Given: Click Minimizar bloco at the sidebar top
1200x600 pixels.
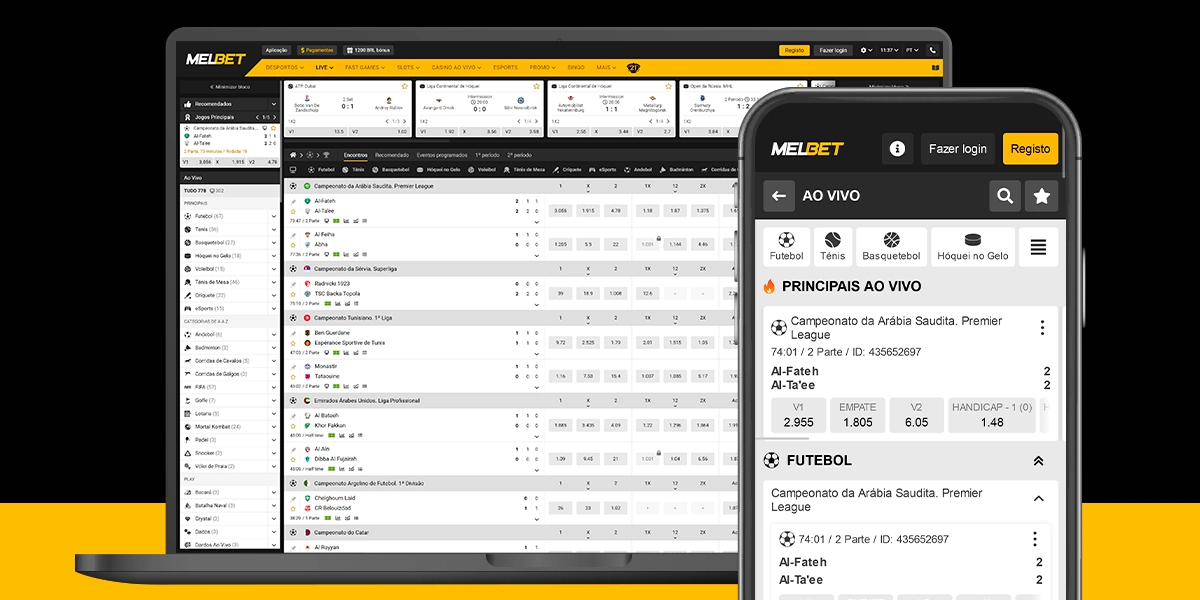Looking at the screenshot, I should 230,87.
